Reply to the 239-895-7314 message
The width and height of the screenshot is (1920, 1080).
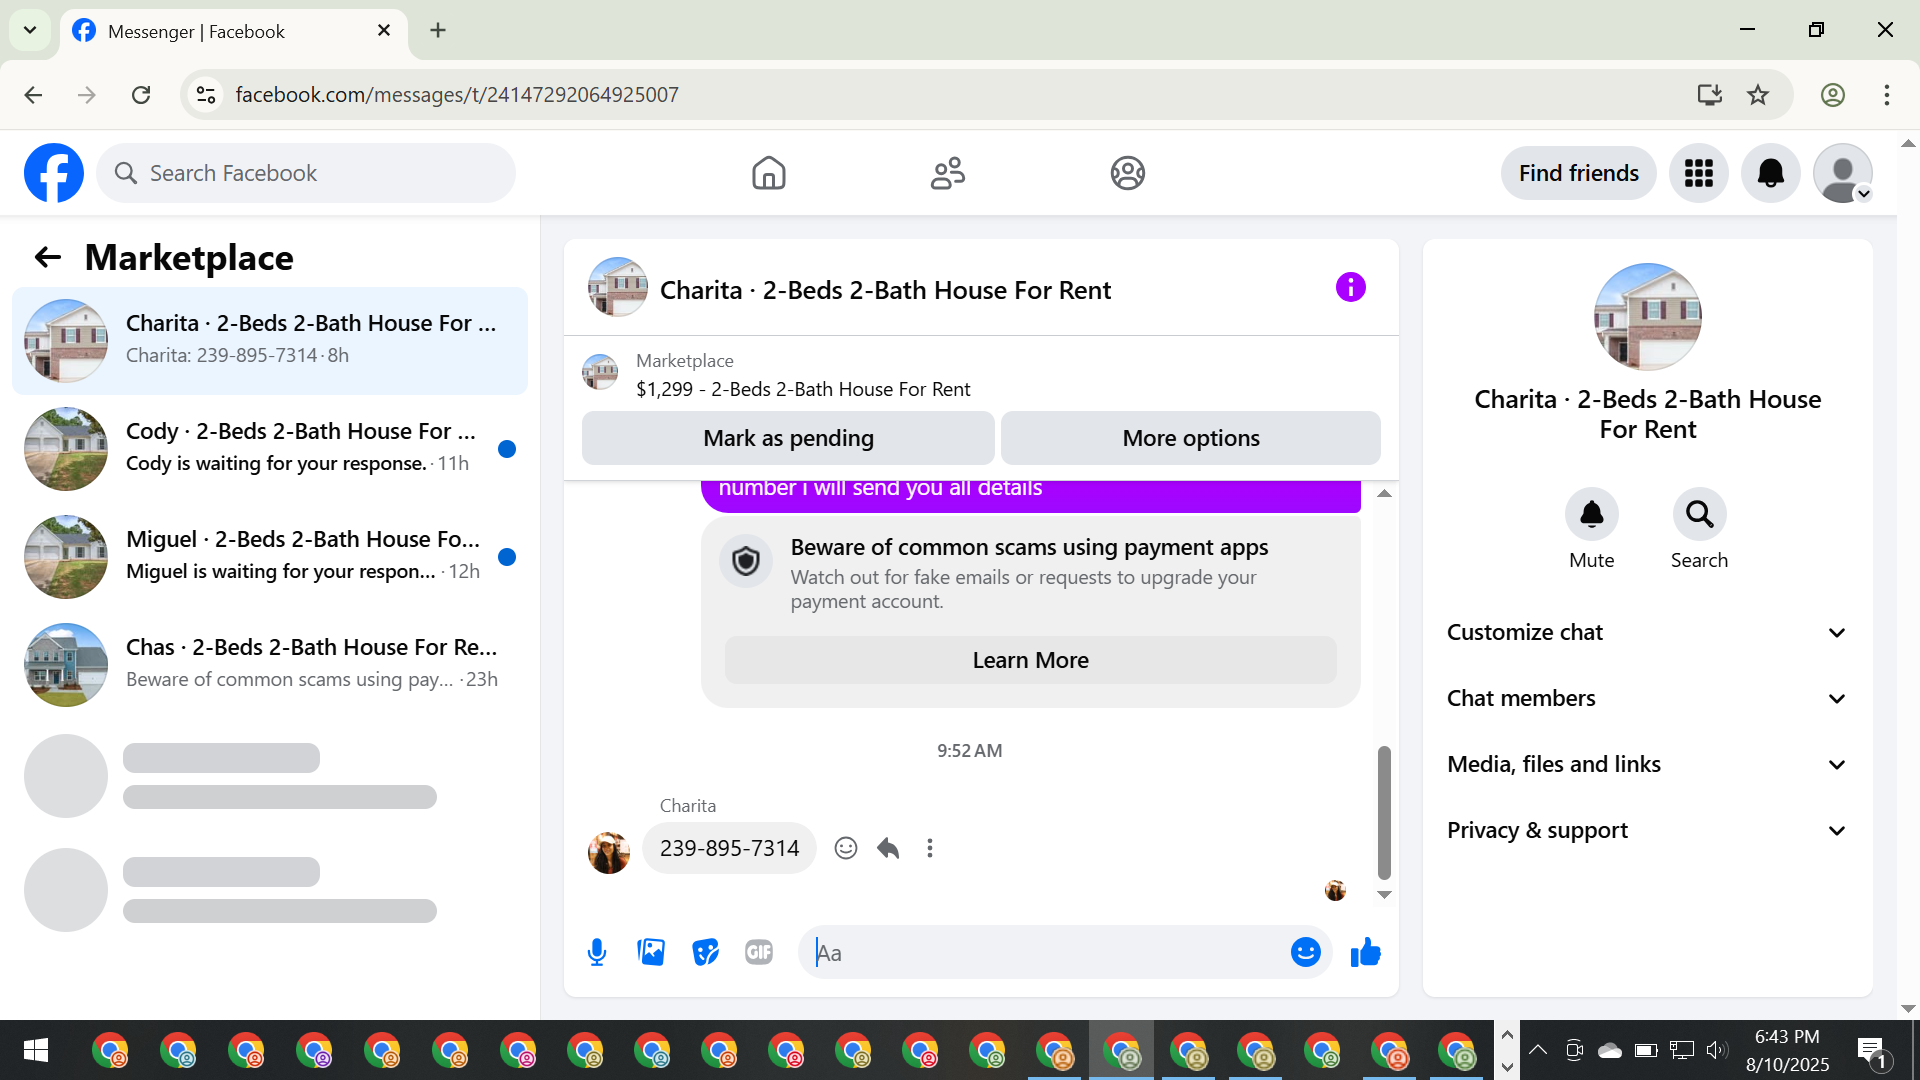(888, 848)
